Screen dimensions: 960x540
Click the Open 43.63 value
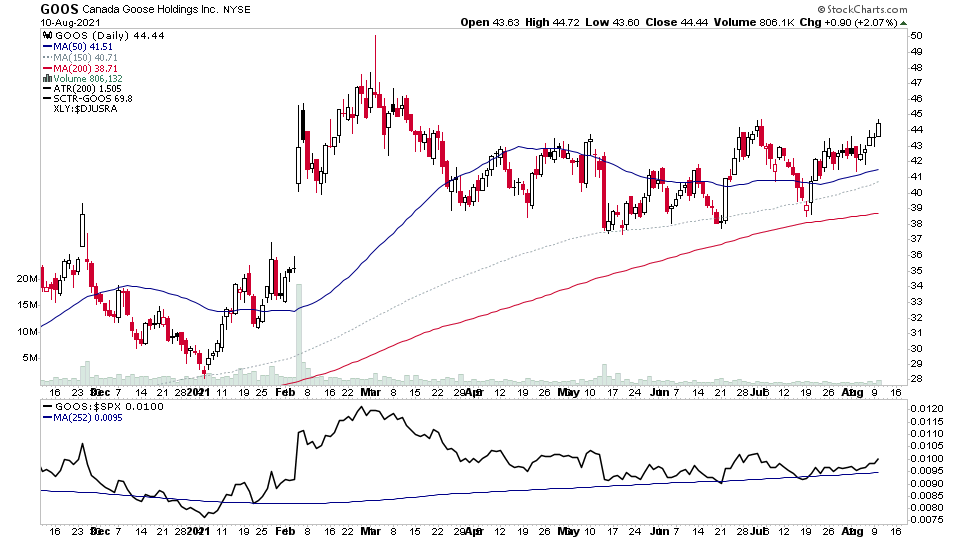[x=490, y=22]
